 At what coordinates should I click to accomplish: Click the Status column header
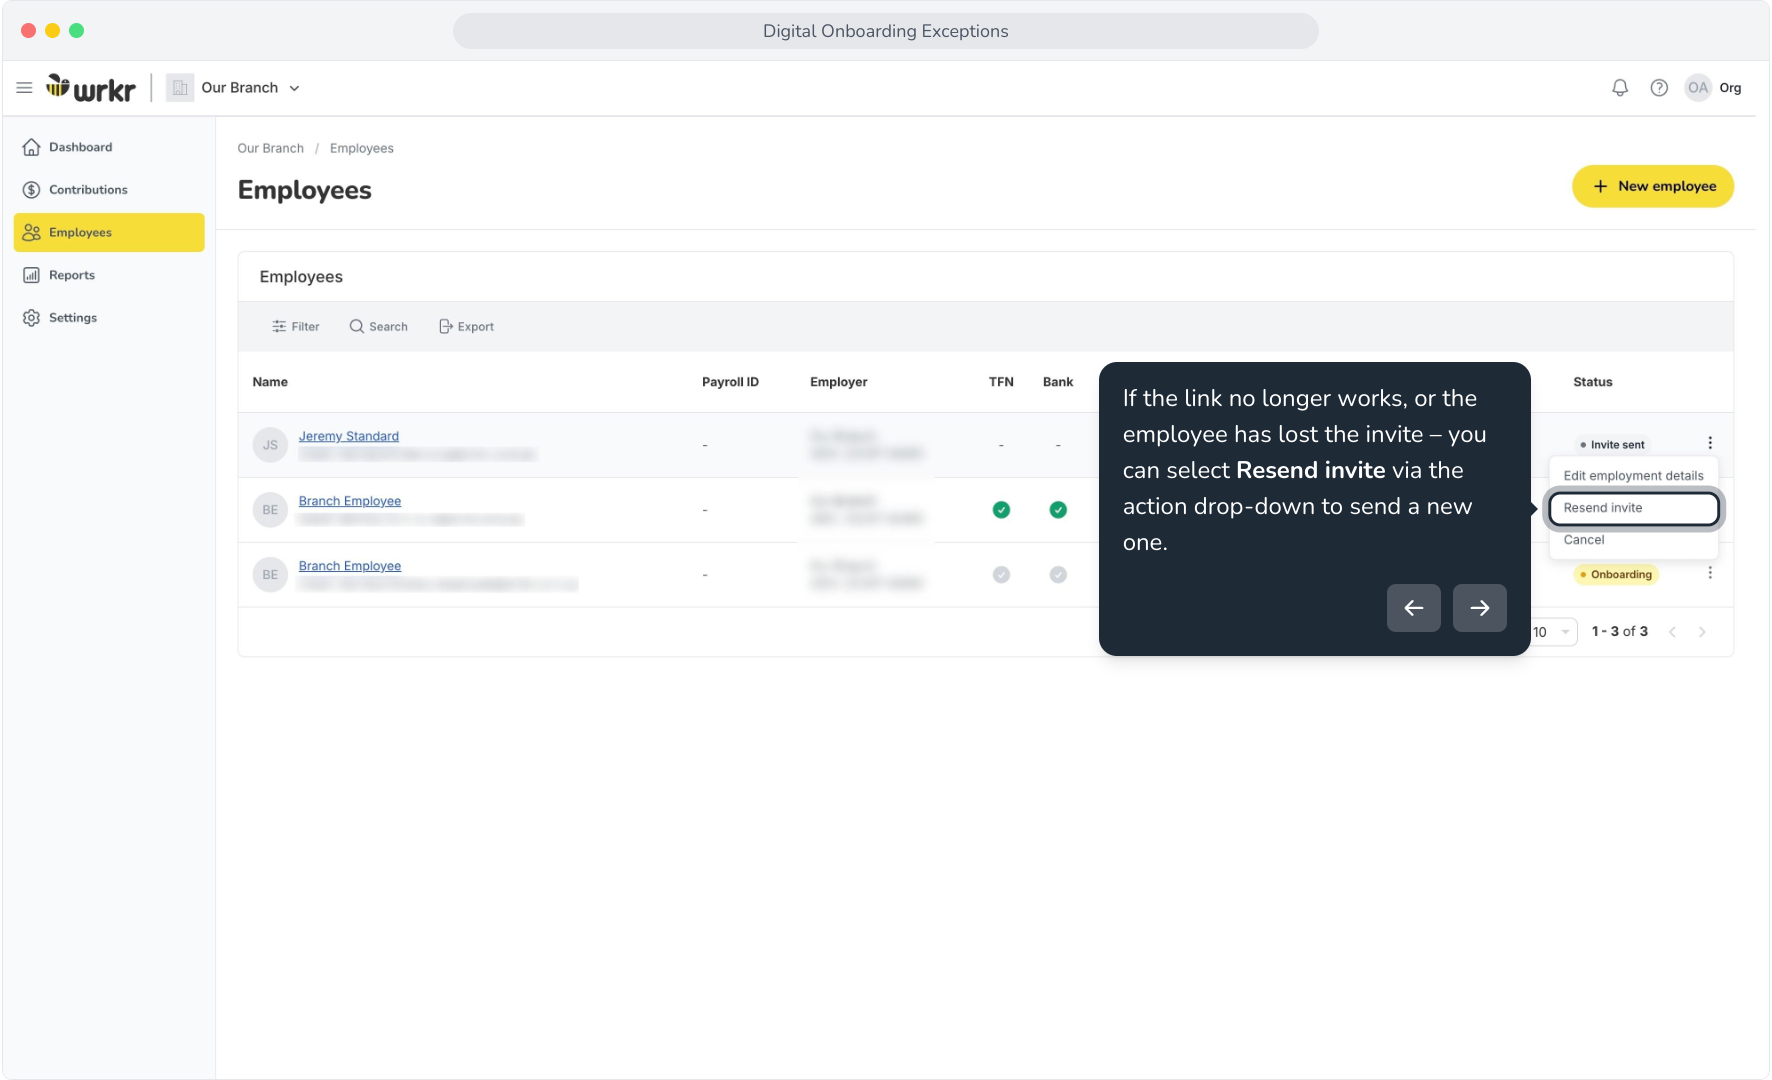point(1593,382)
